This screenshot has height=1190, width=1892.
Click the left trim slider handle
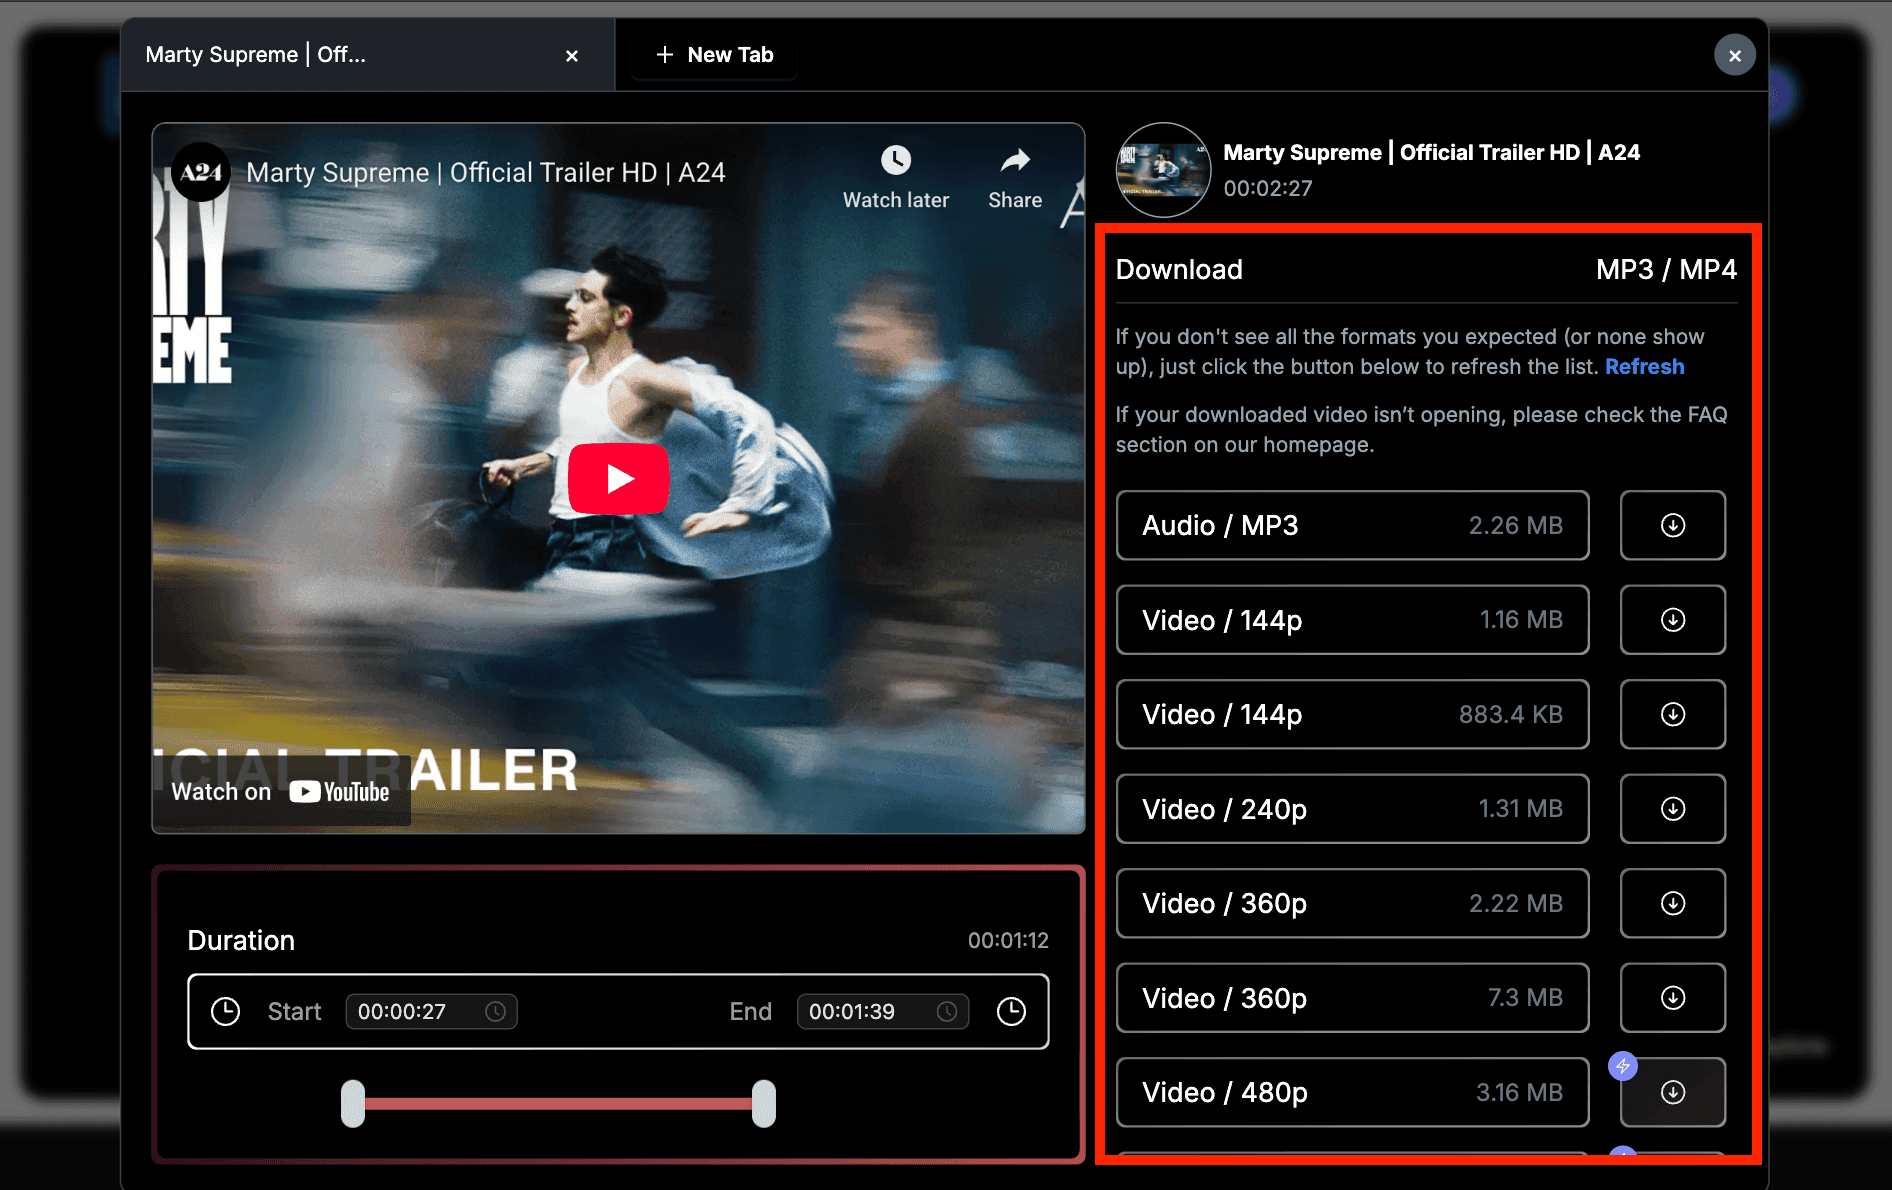point(353,1104)
